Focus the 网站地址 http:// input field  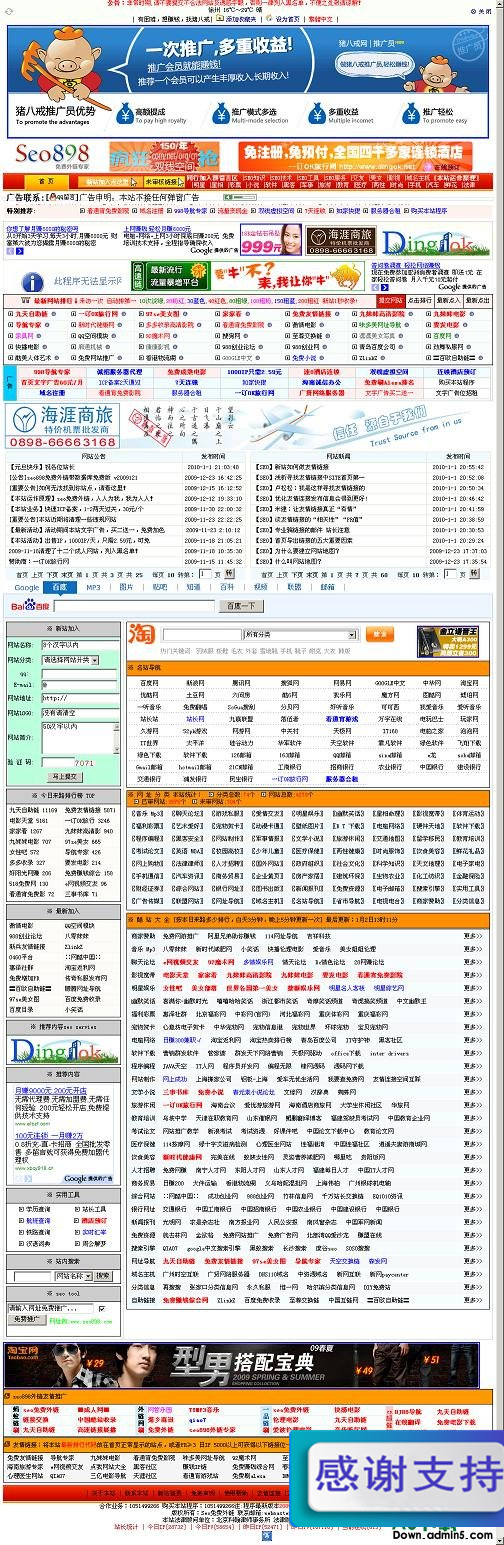81,697
